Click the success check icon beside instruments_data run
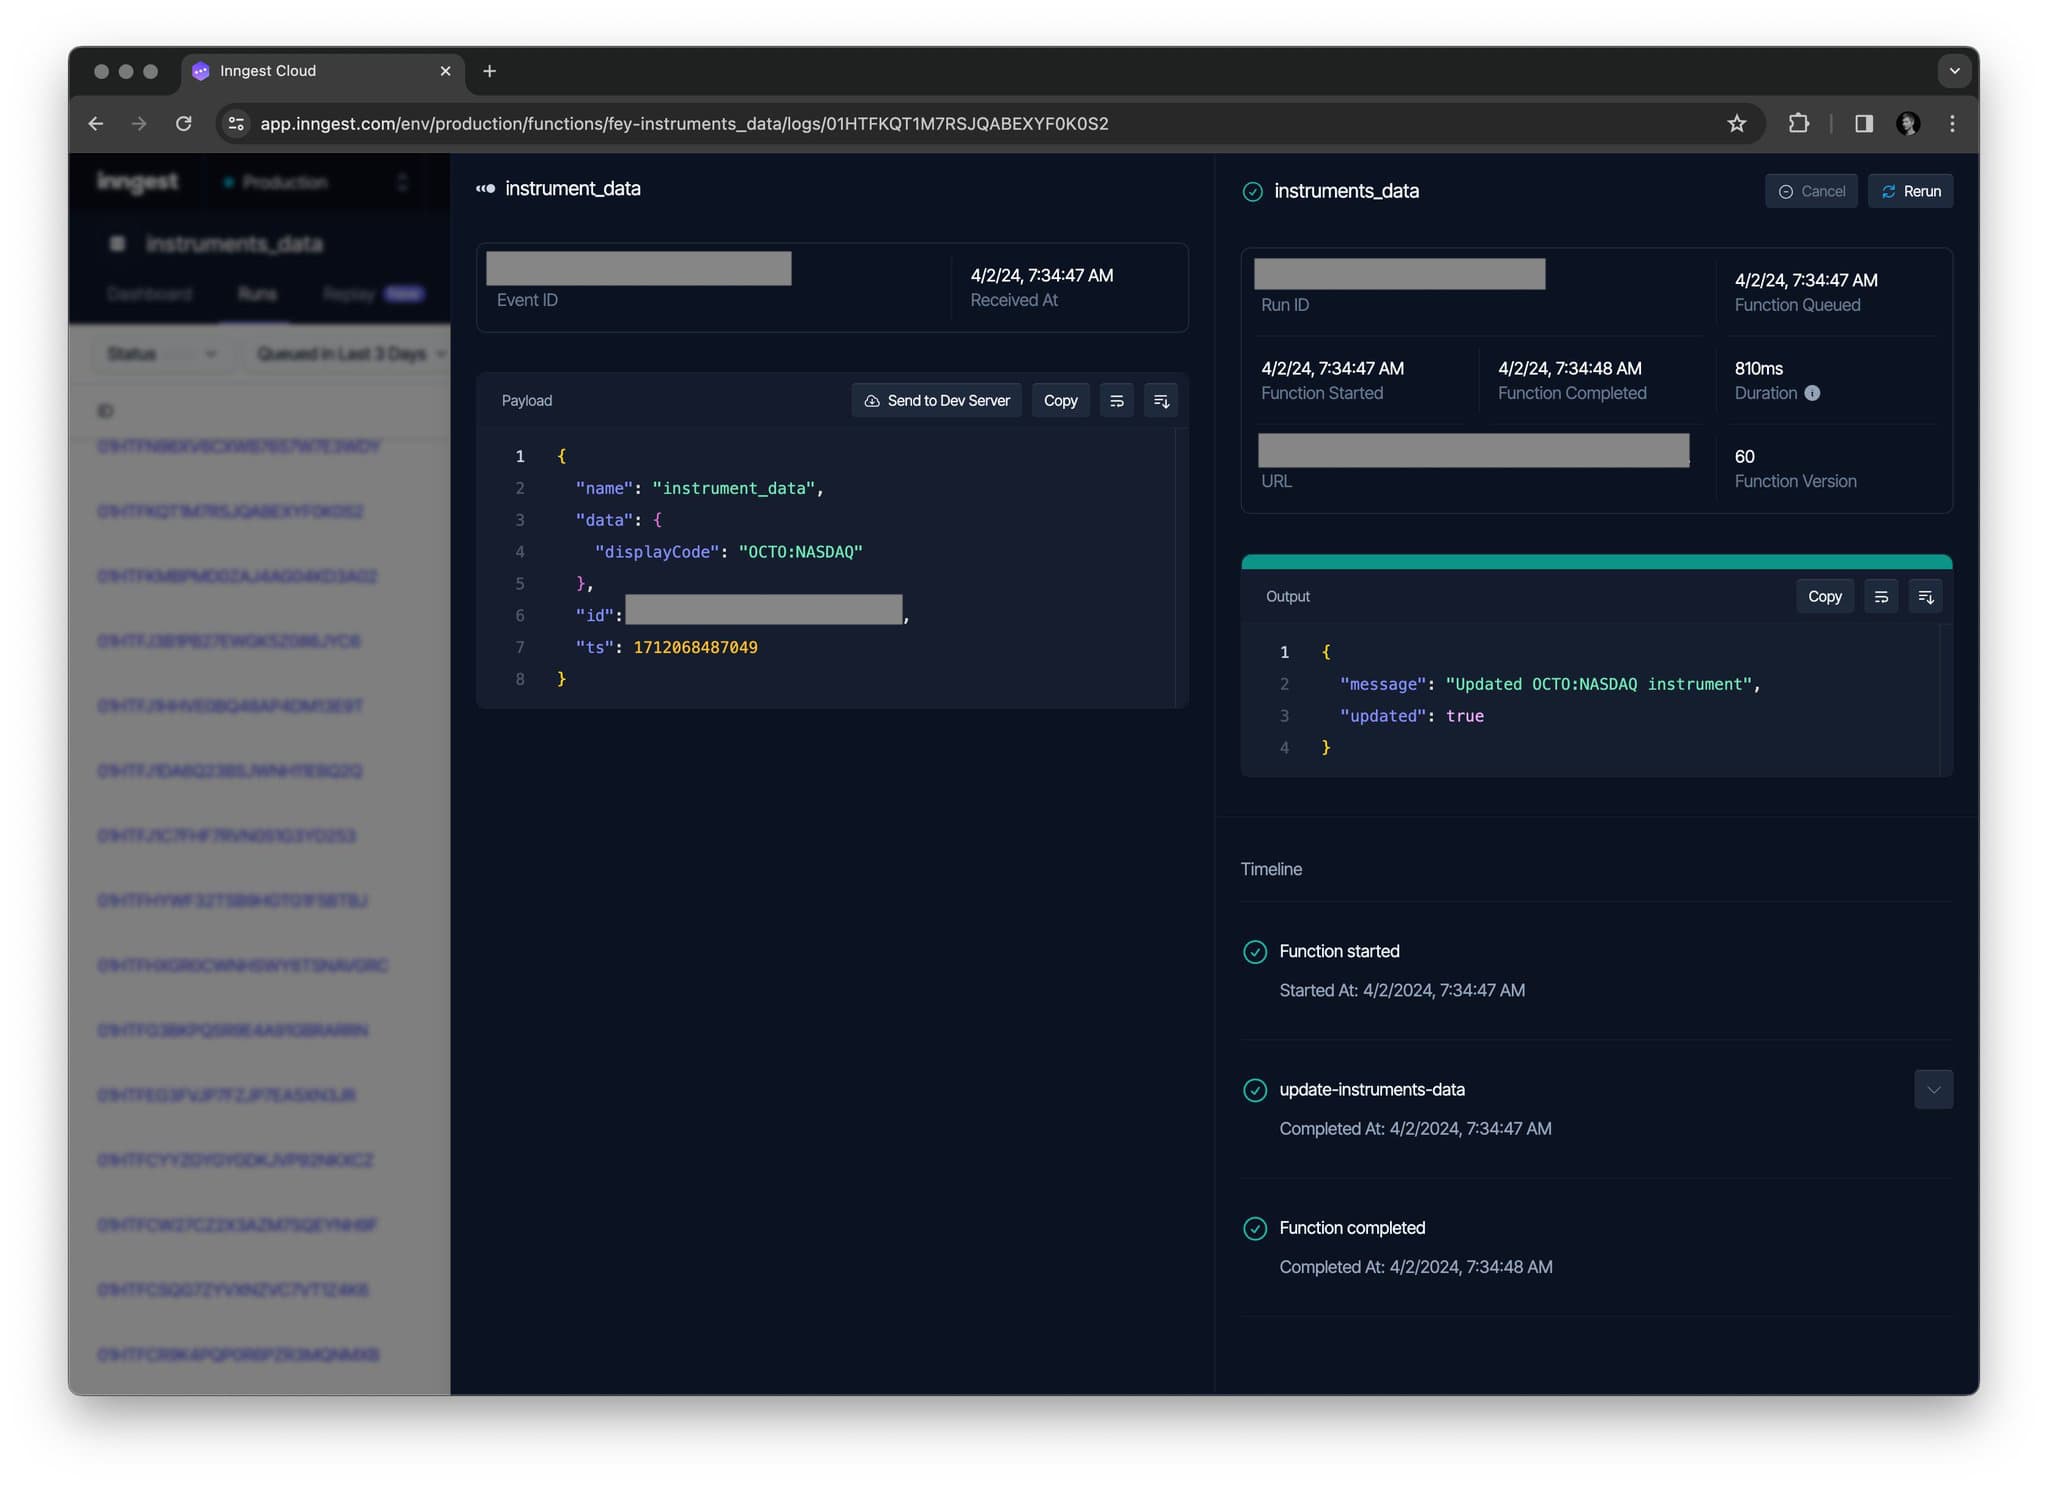This screenshot has width=2048, height=1486. click(x=1253, y=191)
